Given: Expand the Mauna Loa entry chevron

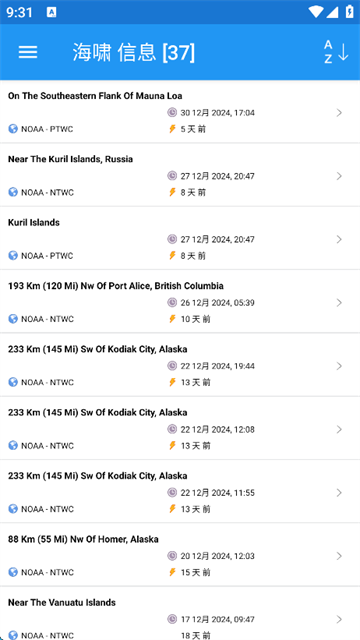Looking at the screenshot, I should point(339,113).
